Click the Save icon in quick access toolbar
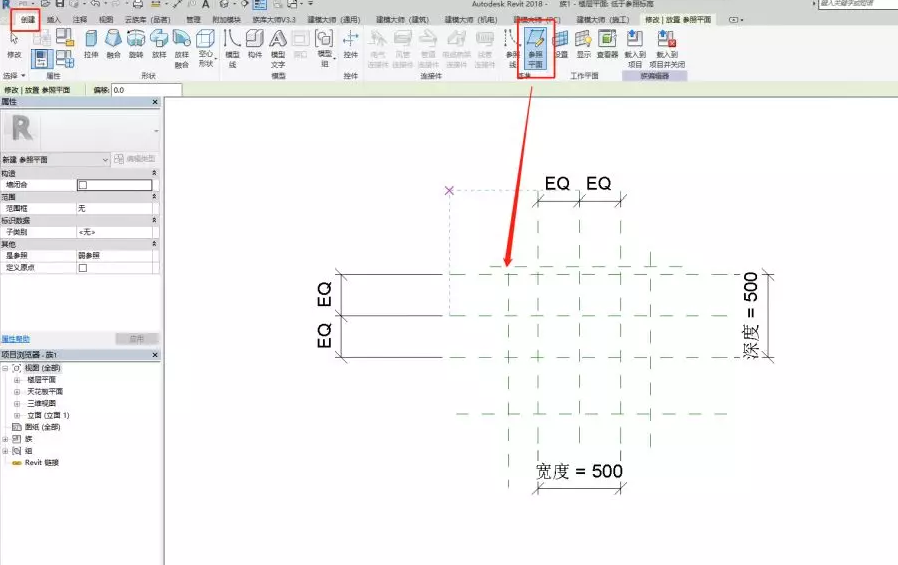Viewport: 898px width, 565px height. tap(60, 4)
